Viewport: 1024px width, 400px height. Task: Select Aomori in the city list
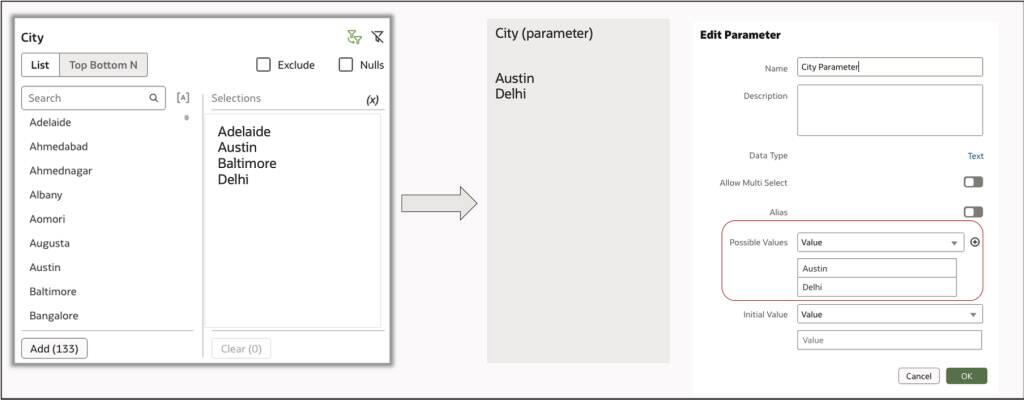[47, 219]
